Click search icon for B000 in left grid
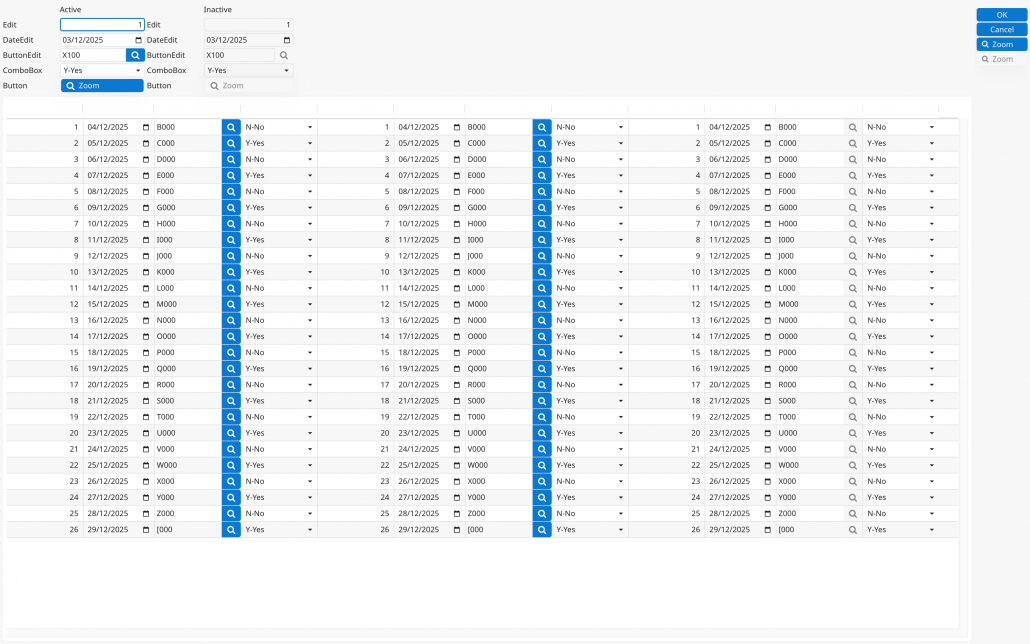This screenshot has width=1030, height=644. click(x=231, y=127)
